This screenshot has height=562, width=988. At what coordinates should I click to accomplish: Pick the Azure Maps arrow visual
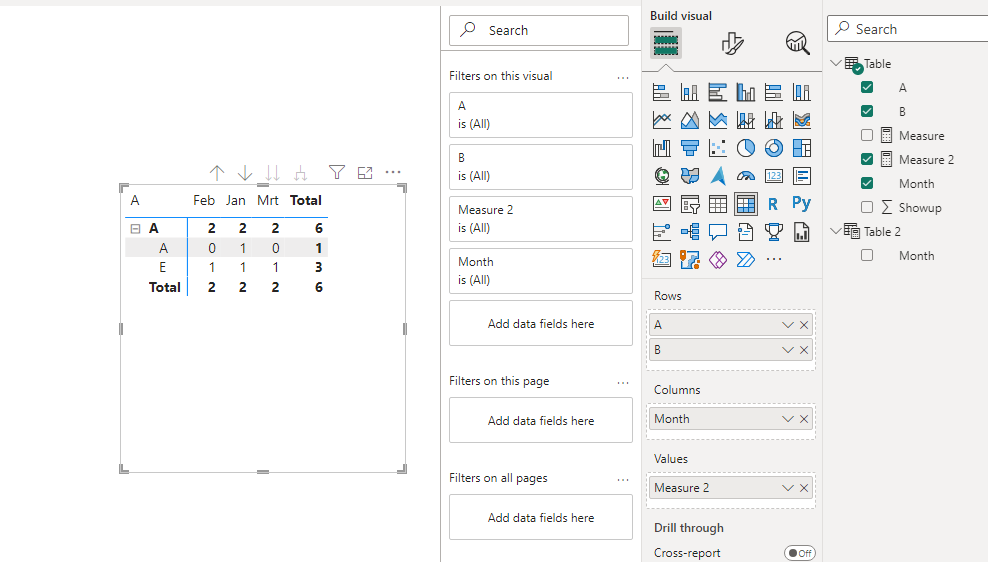pyautogui.click(x=718, y=176)
